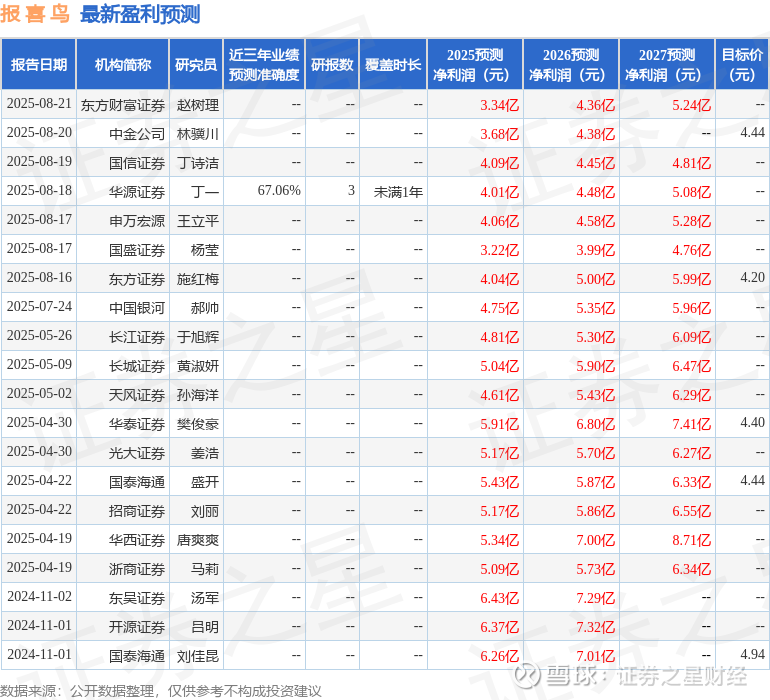Click researcher 赵树理
Screen dimensions: 770x700
click(x=198, y=105)
